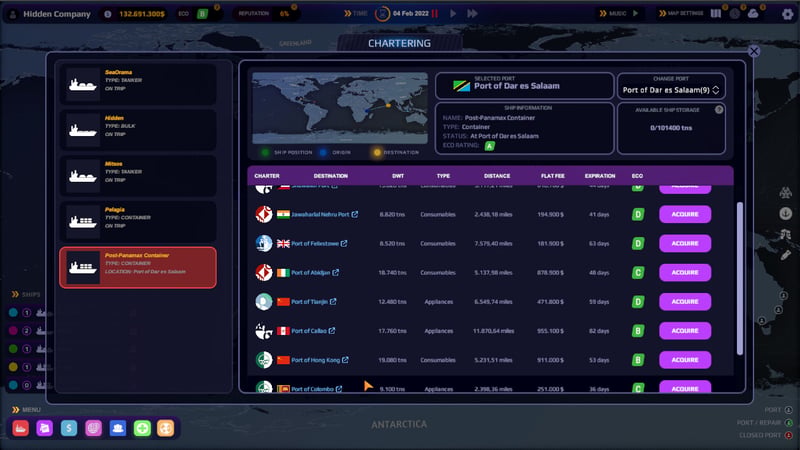Open the red ship menu icon
This screenshot has height=450, width=800.
tap(20, 428)
